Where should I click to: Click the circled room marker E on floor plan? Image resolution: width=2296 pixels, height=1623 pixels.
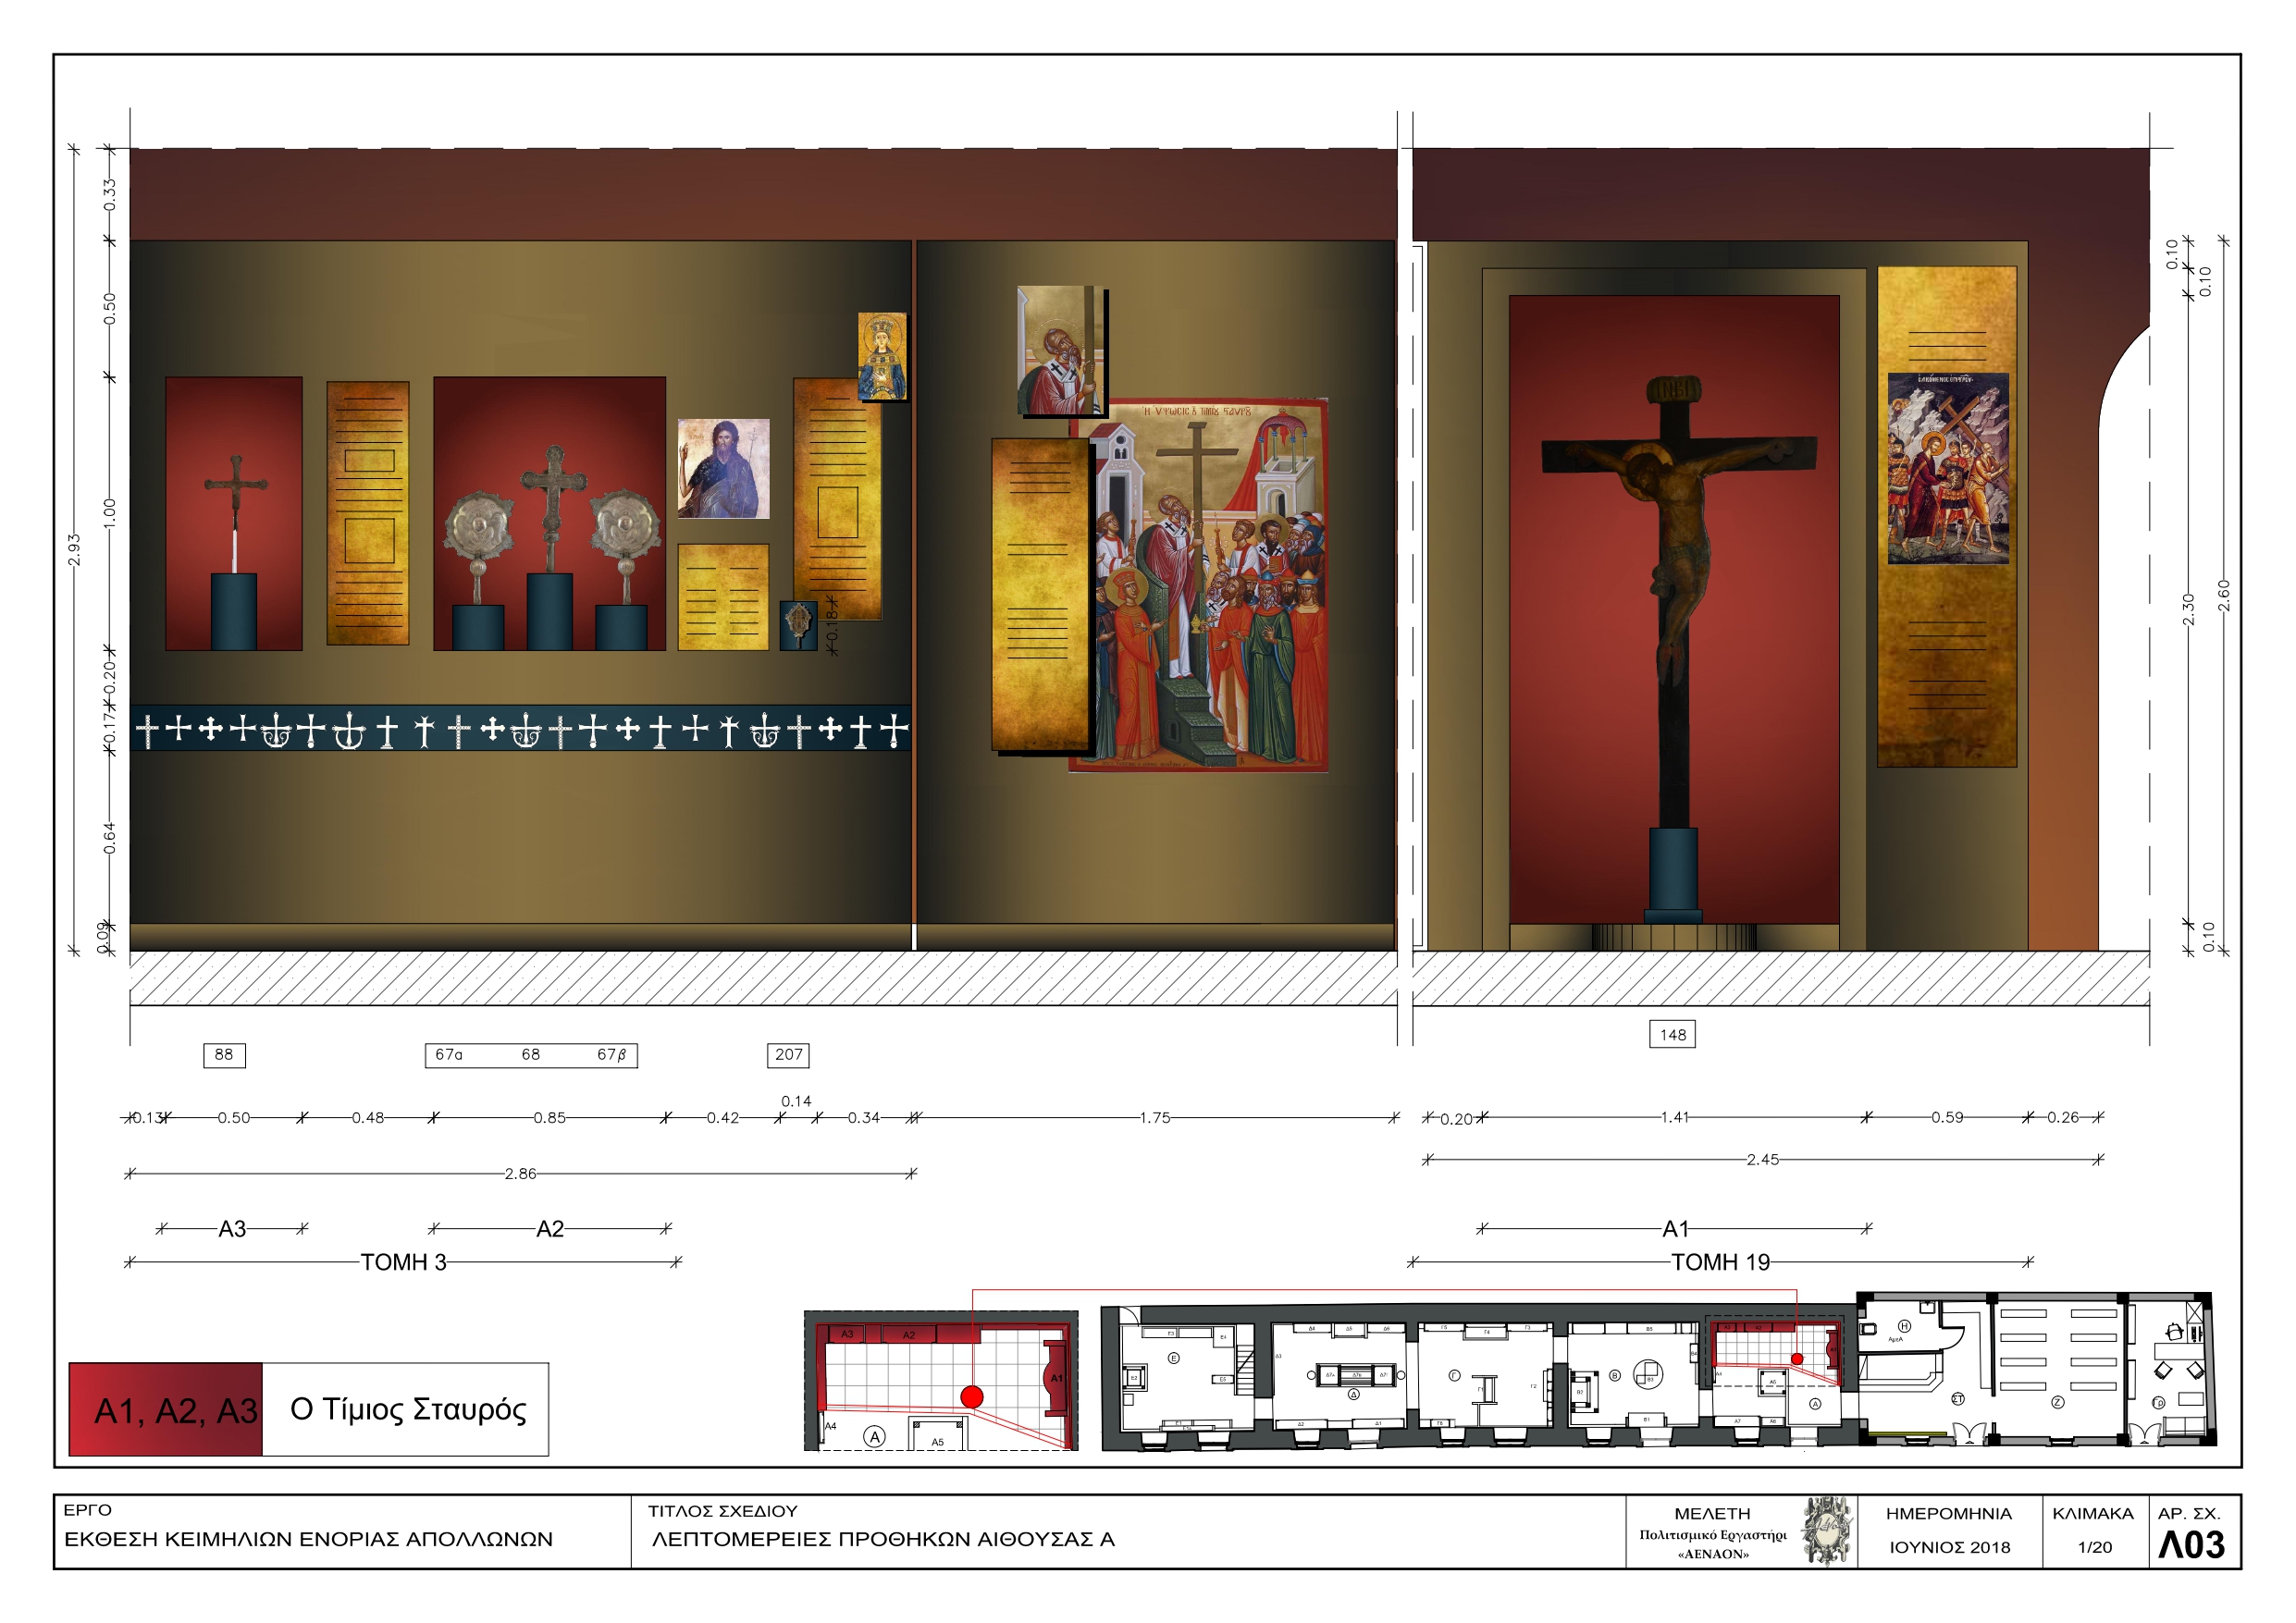pyautogui.click(x=1174, y=1358)
